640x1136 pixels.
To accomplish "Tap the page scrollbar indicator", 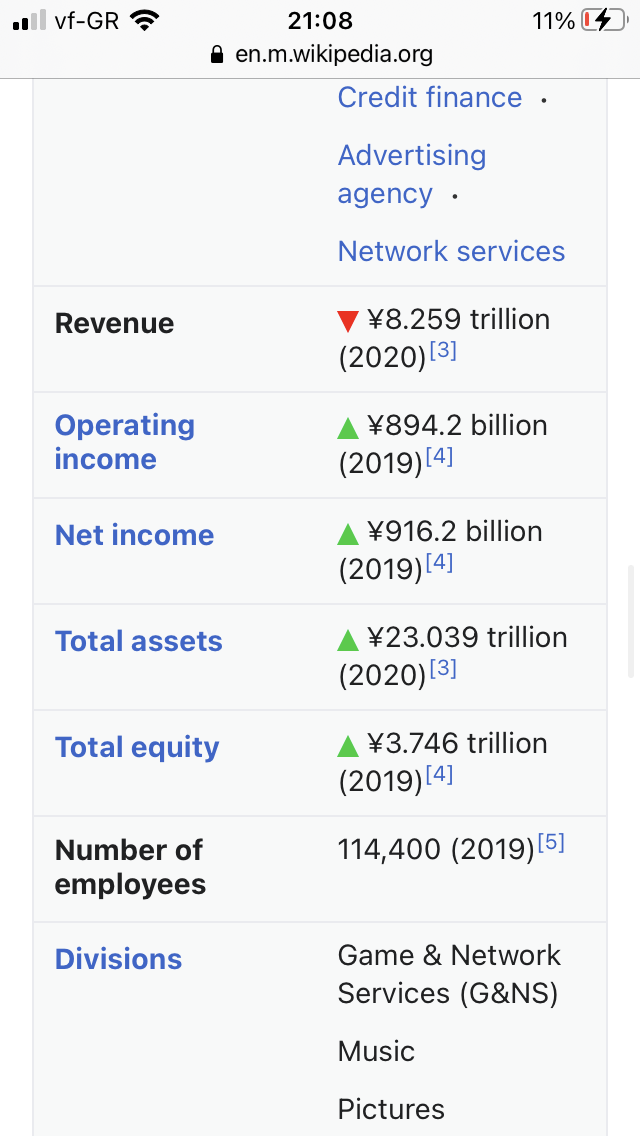I will click(631, 621).
